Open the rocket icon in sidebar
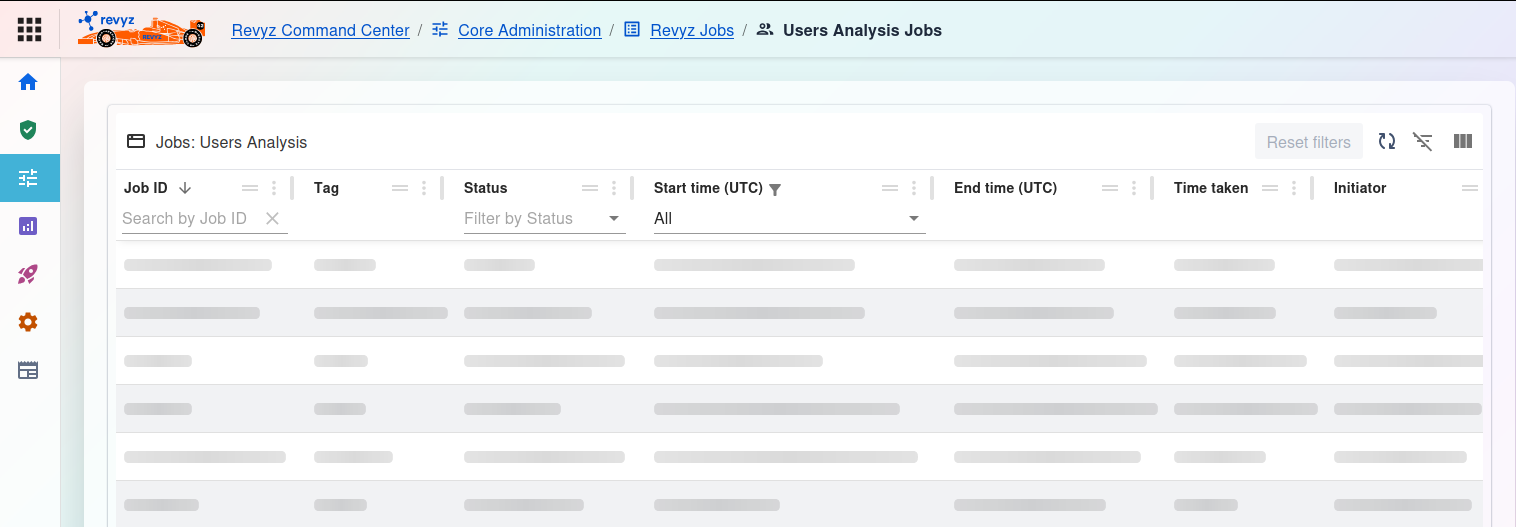Screen dimensions: 1516x527 point(28,274)
